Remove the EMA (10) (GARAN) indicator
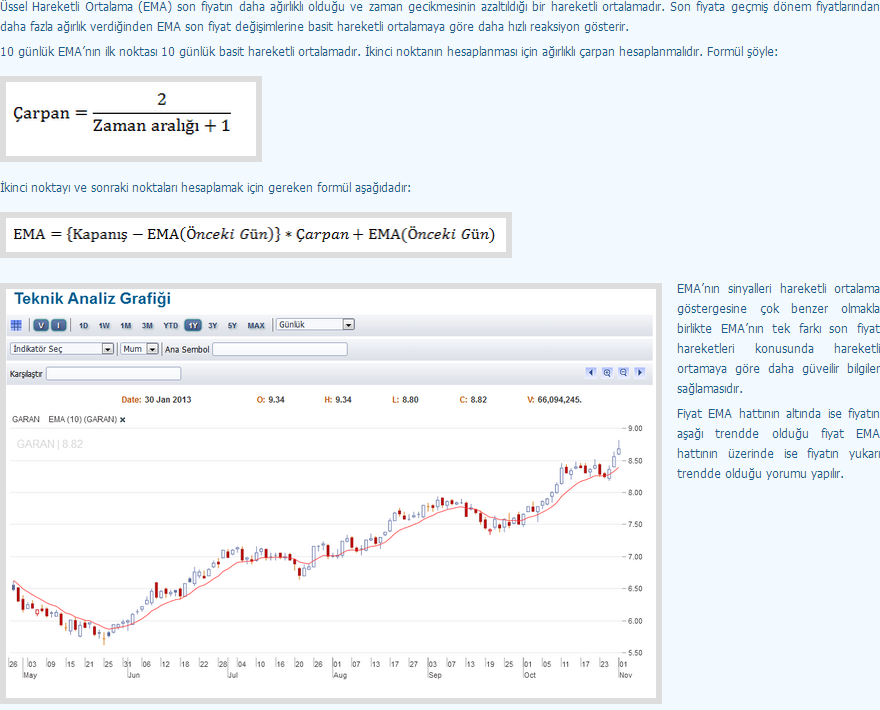 [x=122, y=420]
